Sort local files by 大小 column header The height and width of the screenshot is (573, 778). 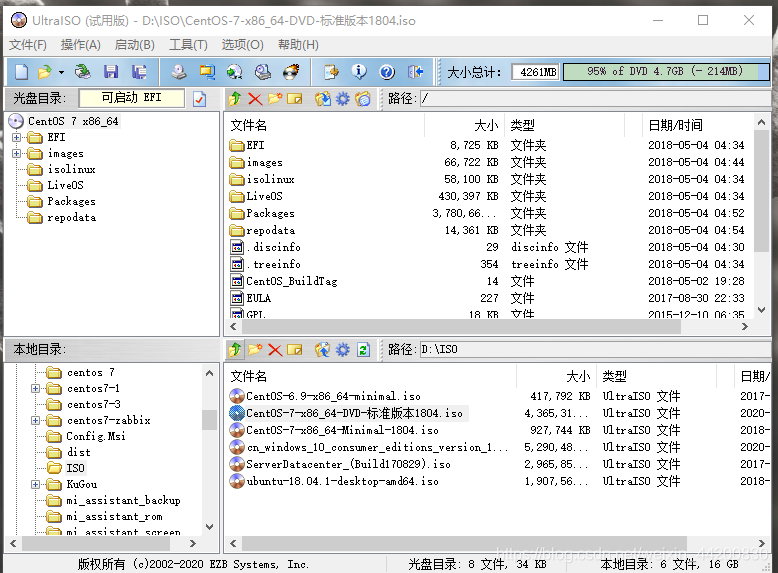(x=556, y=377)
